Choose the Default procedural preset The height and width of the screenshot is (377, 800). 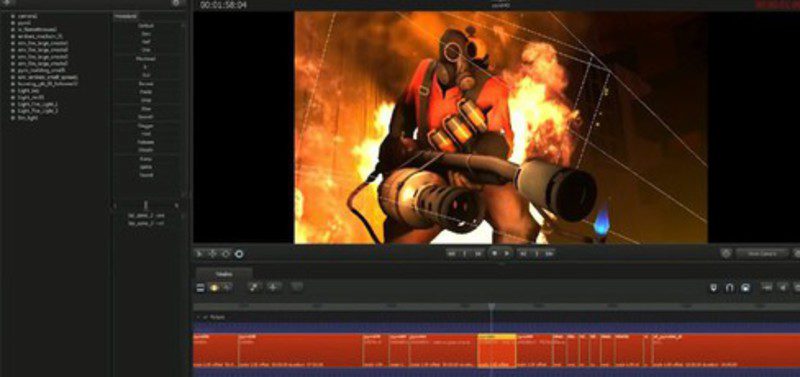coord(146,26)
